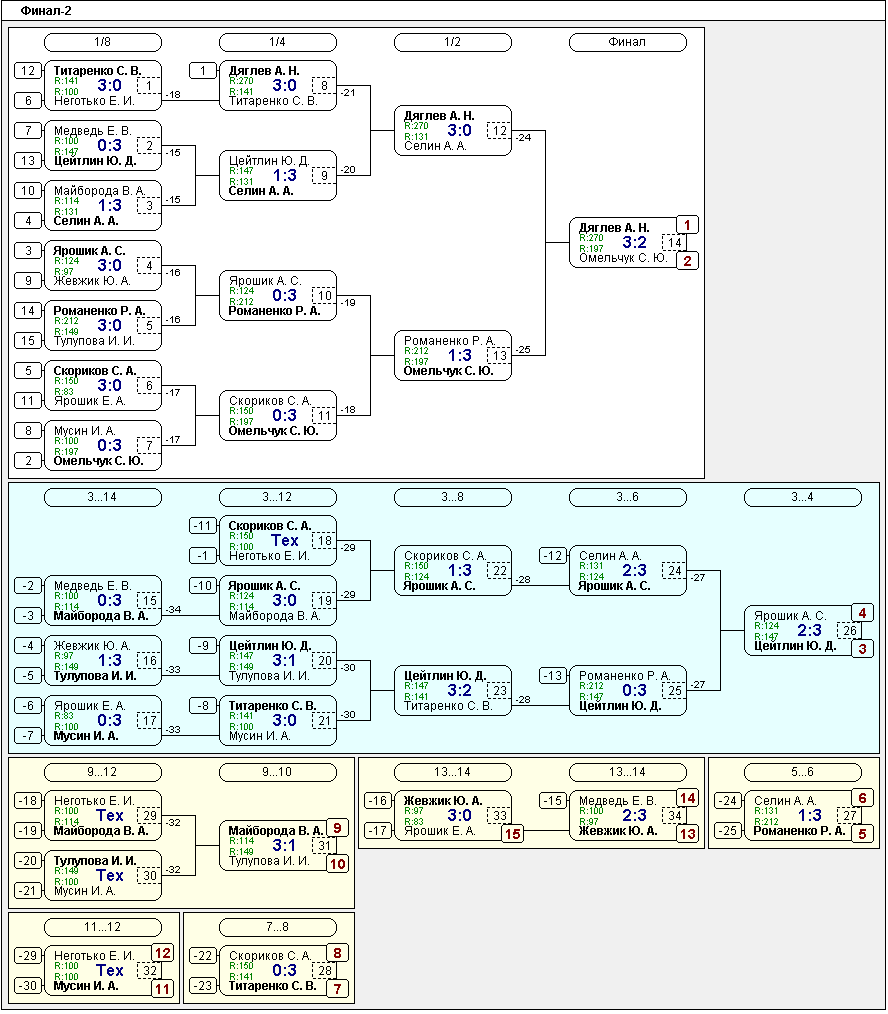Click red 1st place badge by Дяглев

688,225
